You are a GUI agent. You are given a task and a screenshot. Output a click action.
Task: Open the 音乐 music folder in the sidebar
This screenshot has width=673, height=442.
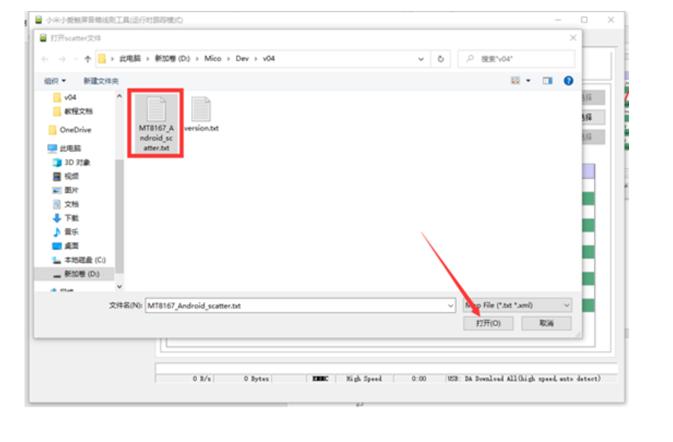(66, 232)
